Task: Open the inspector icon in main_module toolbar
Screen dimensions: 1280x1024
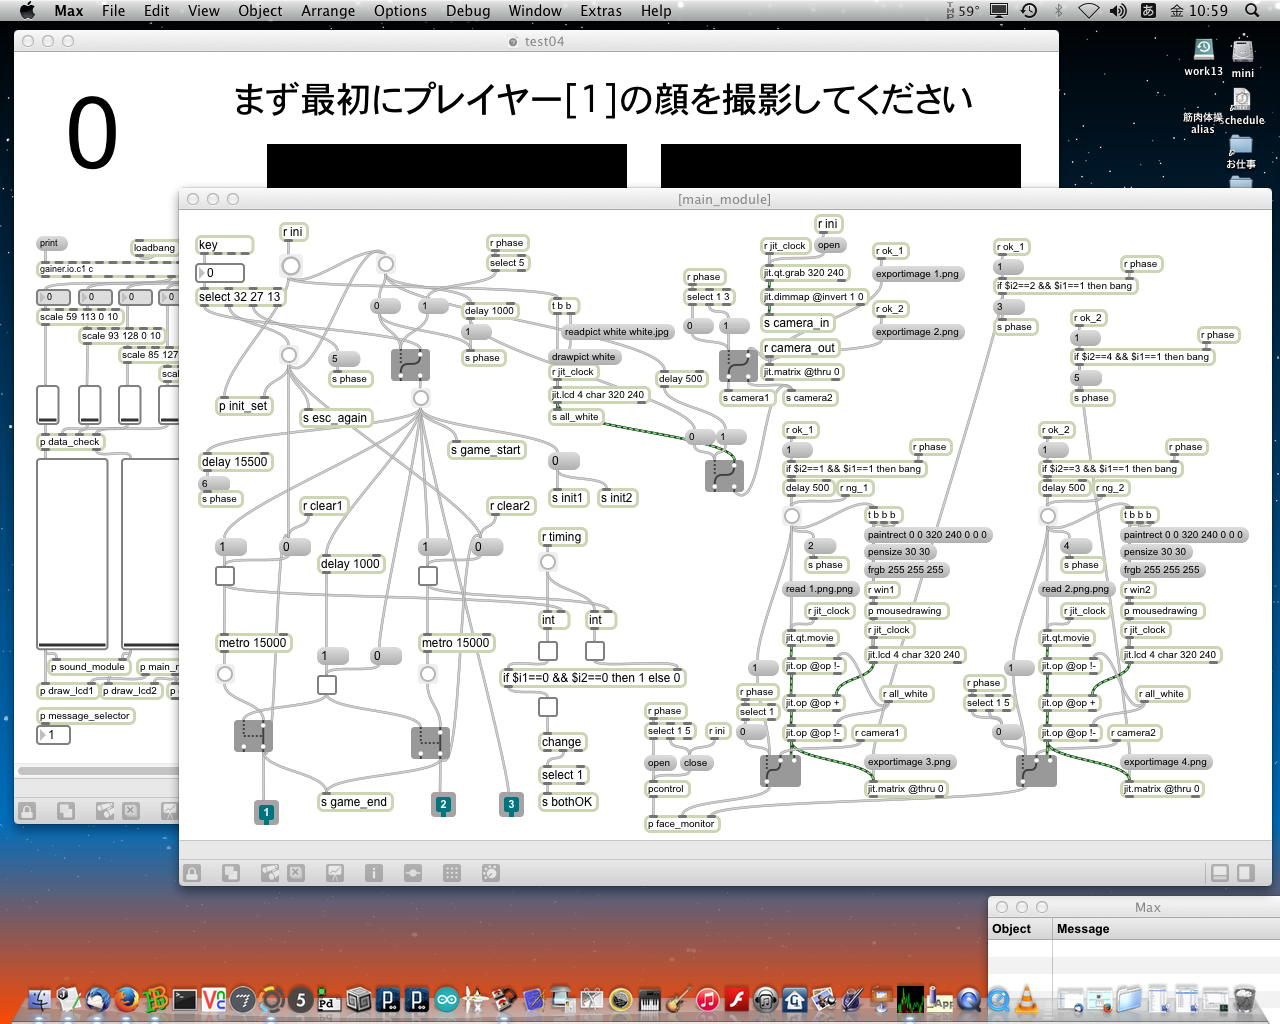Action: point(373,873)
